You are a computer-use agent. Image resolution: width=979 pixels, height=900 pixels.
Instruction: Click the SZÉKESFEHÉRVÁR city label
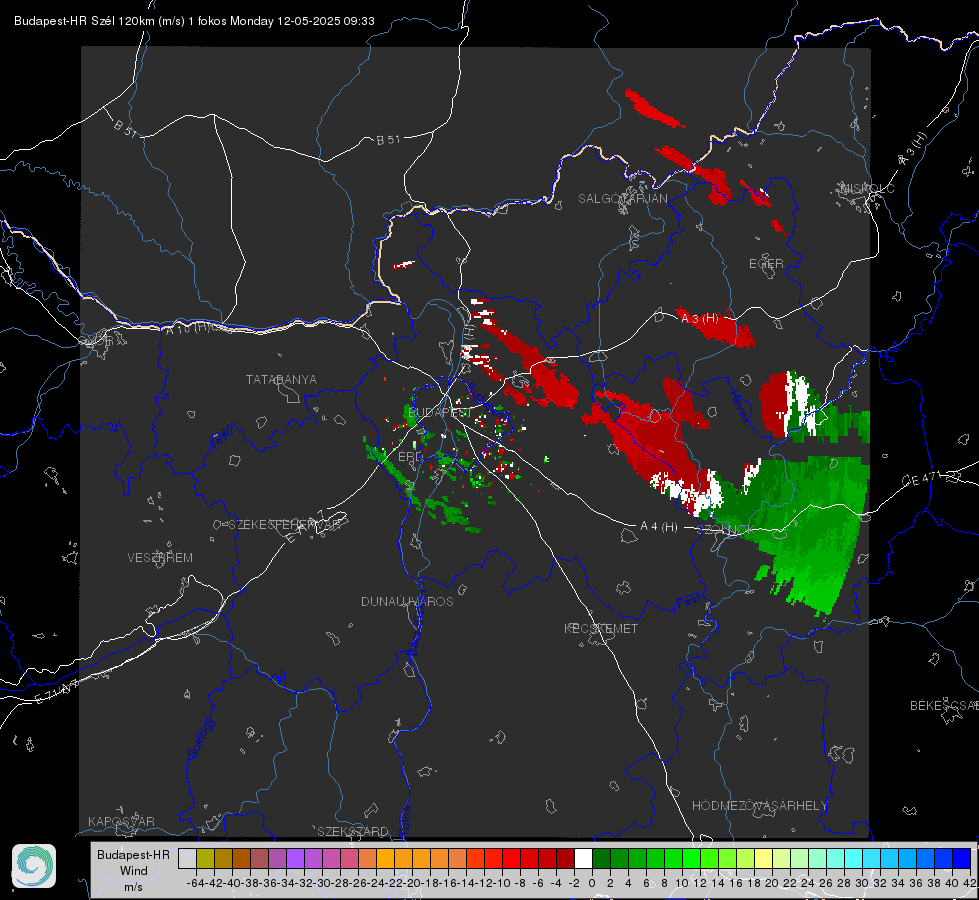pos(284,525)
